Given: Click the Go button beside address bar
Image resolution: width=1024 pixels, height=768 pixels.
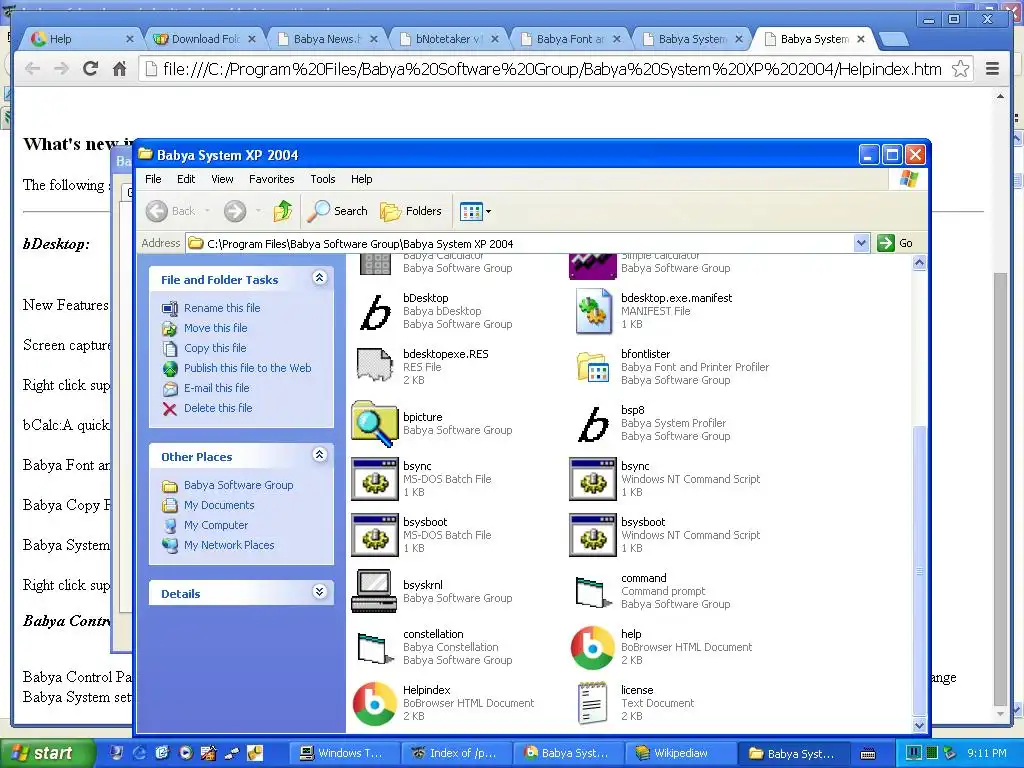Looking at the screenshot, I should coord(895,243).
